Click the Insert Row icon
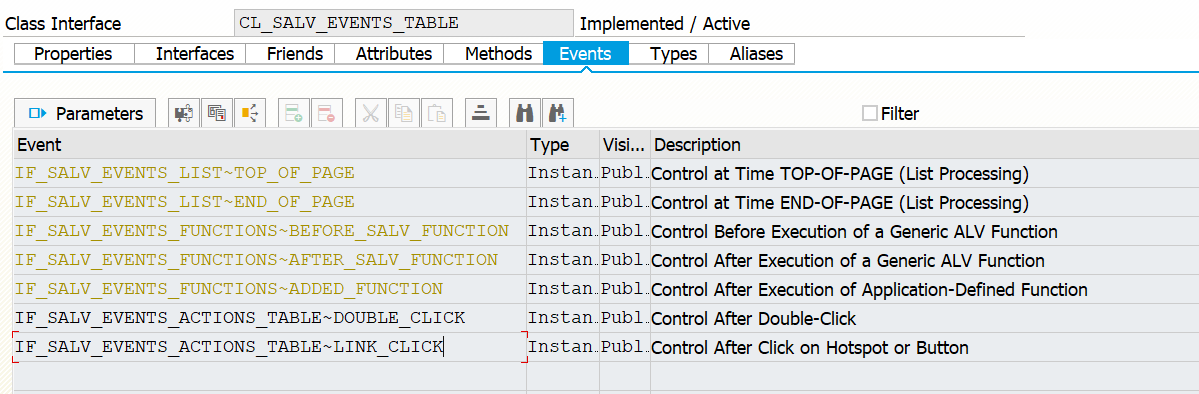This screenshot has width=1199, height=394. tap(293, 113)
